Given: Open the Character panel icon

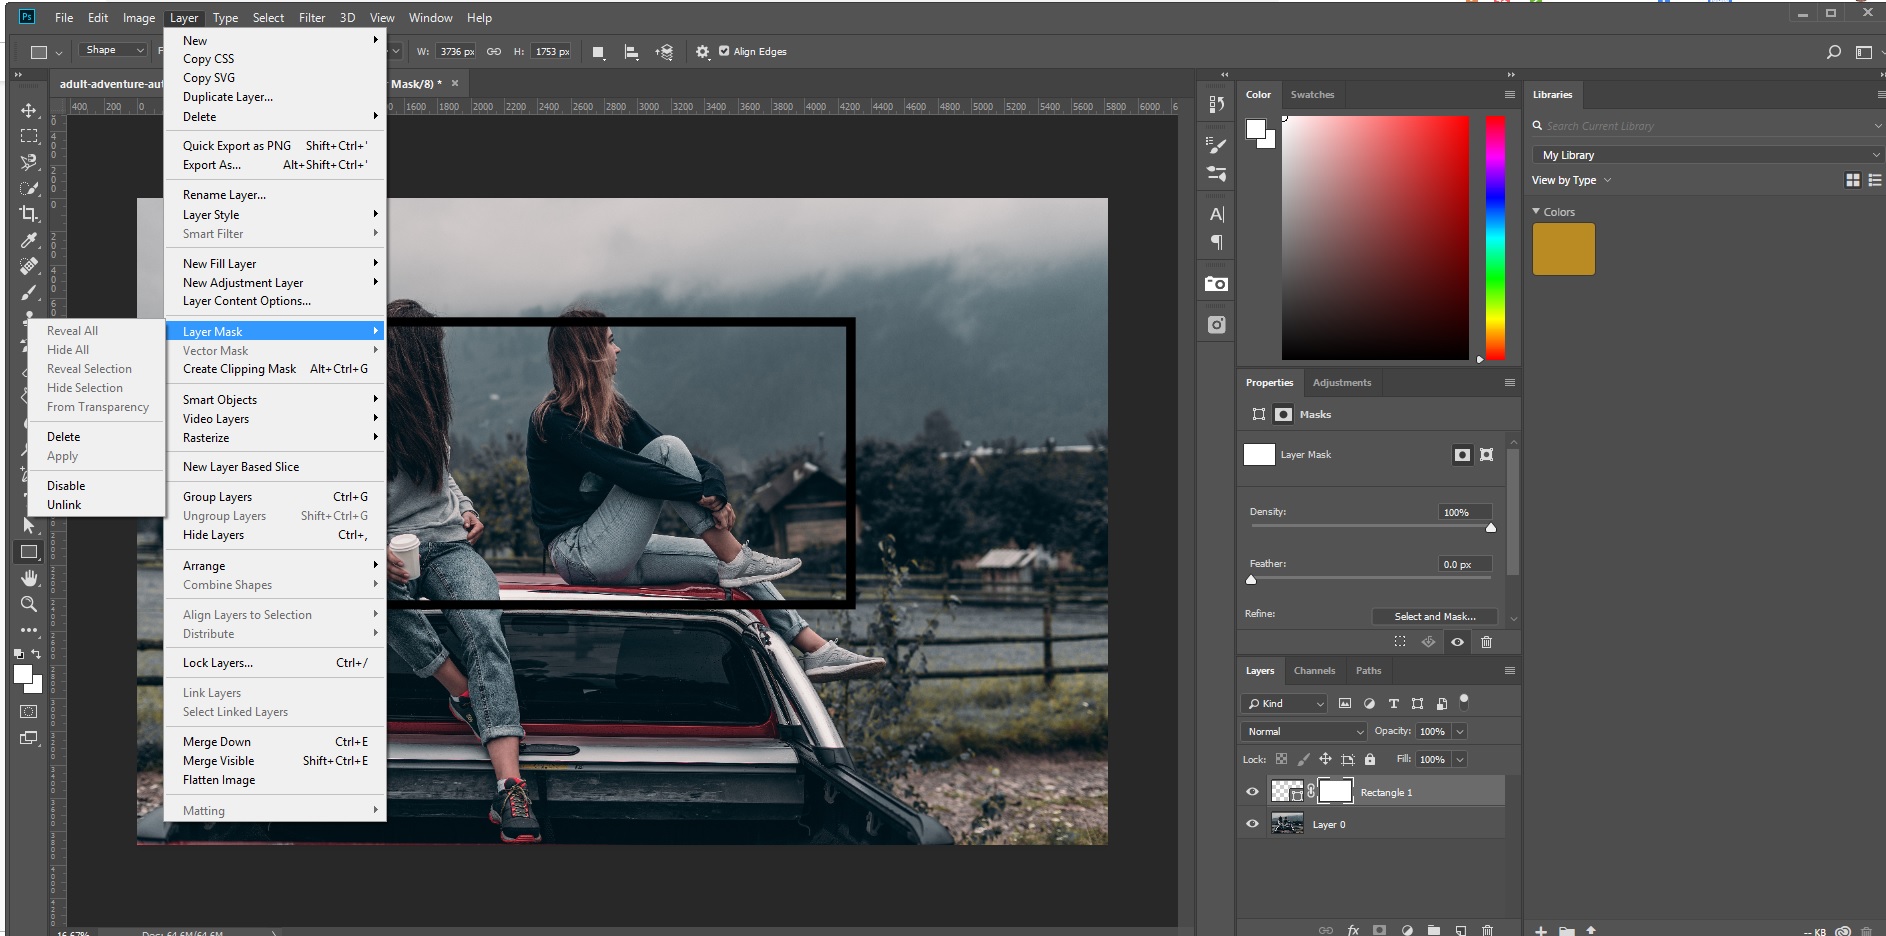Looking at the screenshot, I should tap(1216, 214).
